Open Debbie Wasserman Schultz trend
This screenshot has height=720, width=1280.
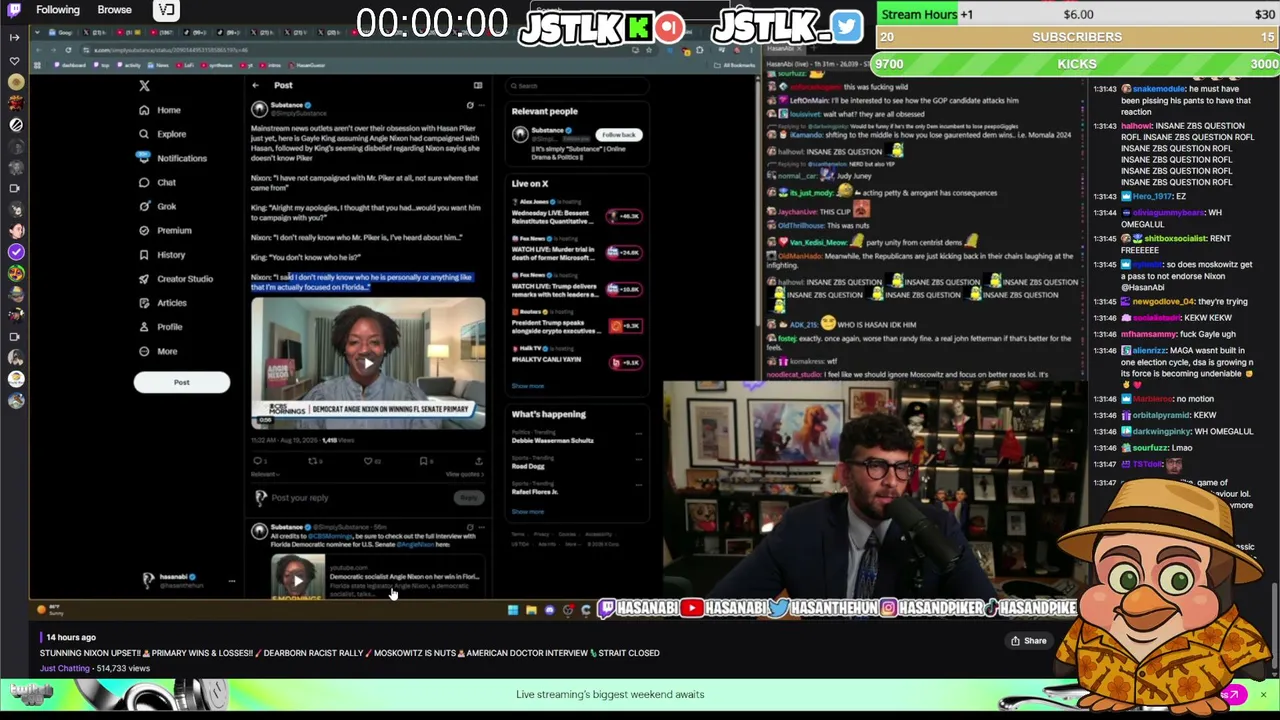(553, 440)
